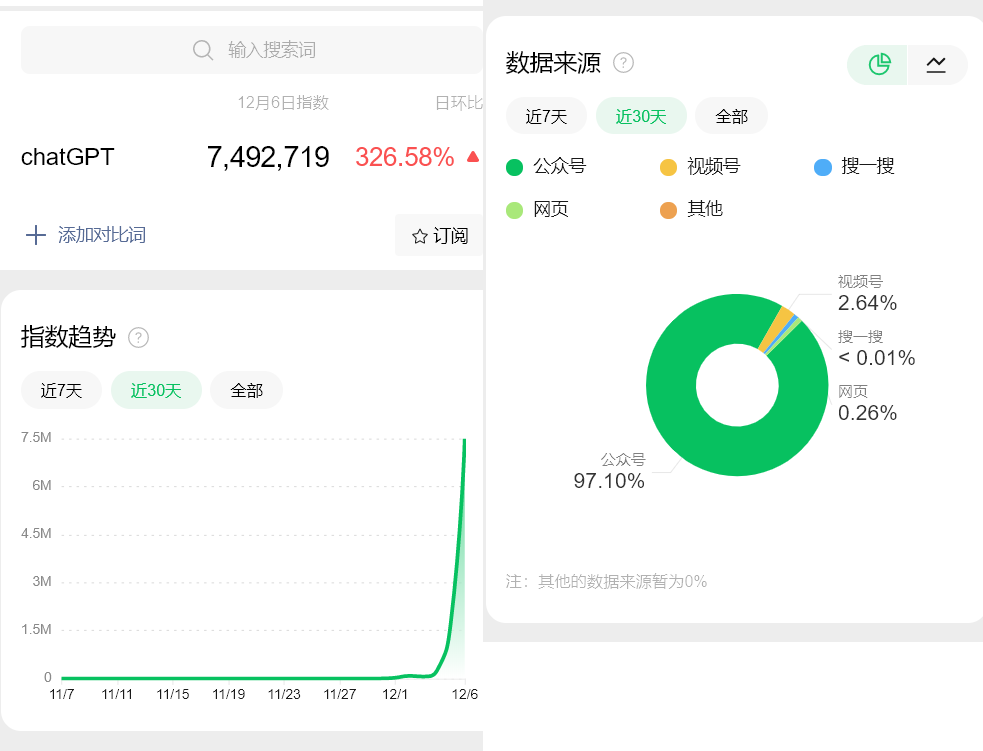Screen dimensions: 983x751
Task: Select the 近7天 tab under 指数趋势
Action: (x=61, y=390)
